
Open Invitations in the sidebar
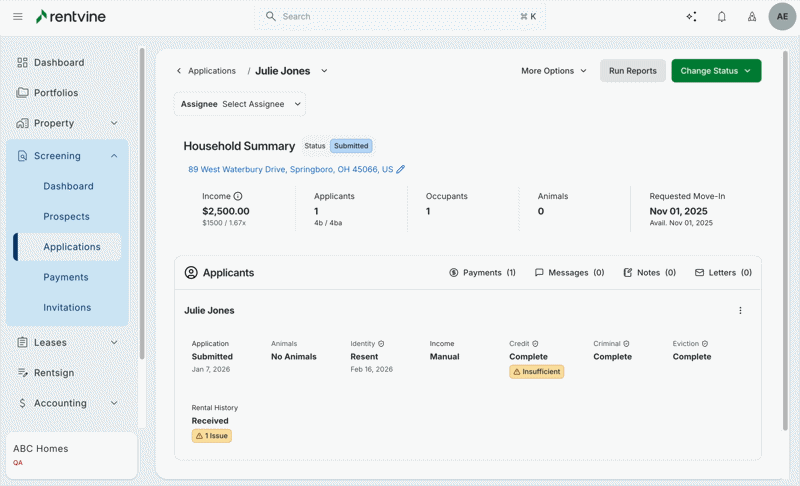coord(67,308)
